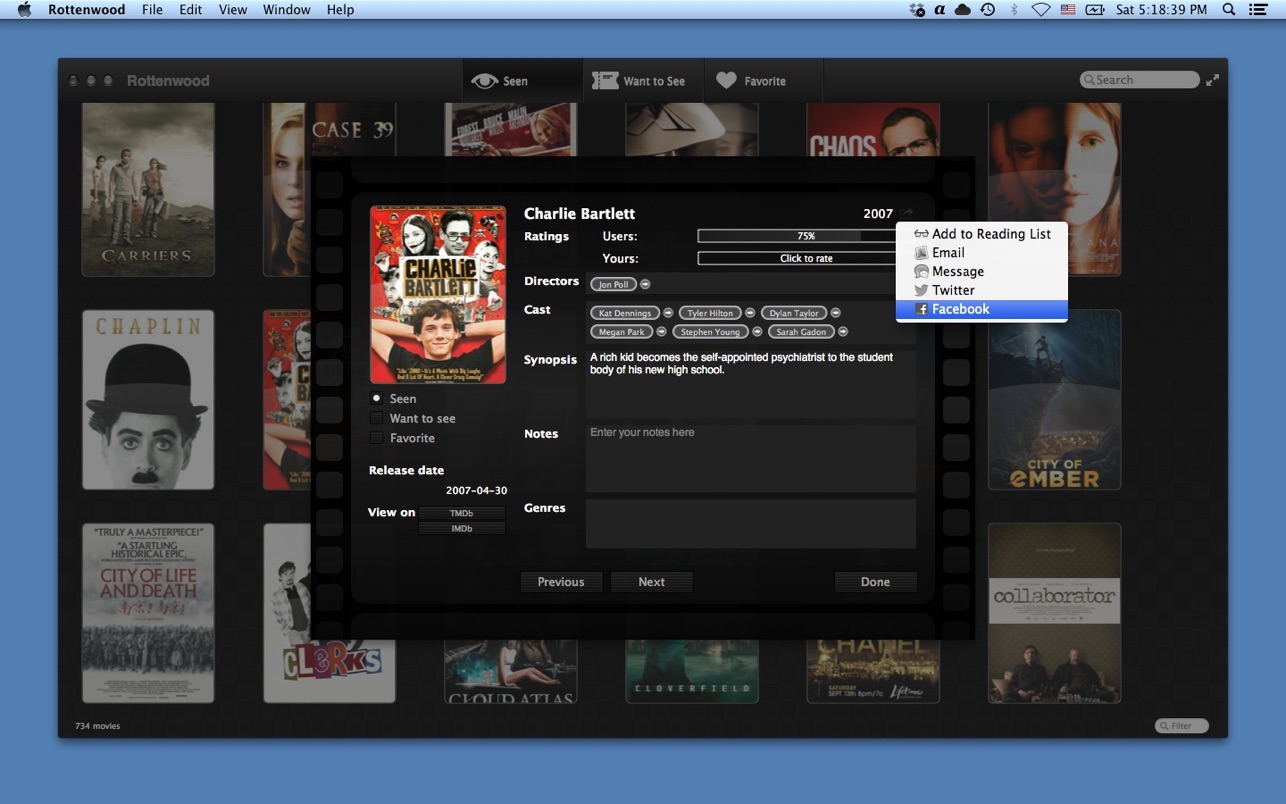
Task: Click the arrow icon next to Jon Poll
Action: coord(645,285)
